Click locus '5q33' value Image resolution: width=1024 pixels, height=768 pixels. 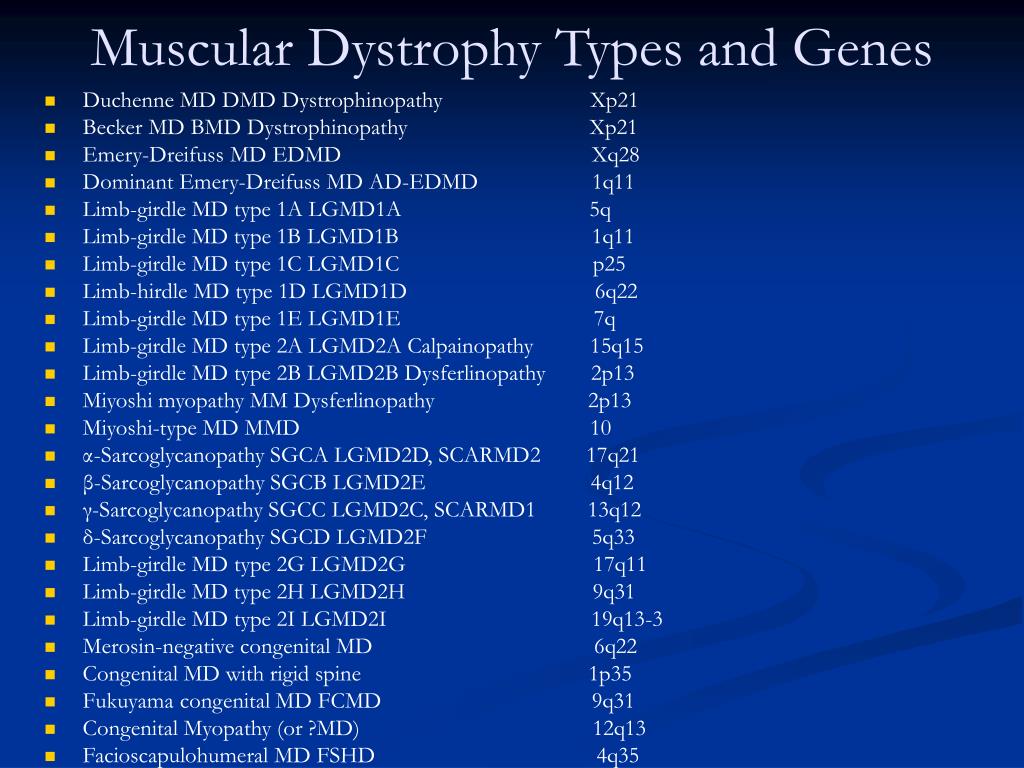pos(614,538)
